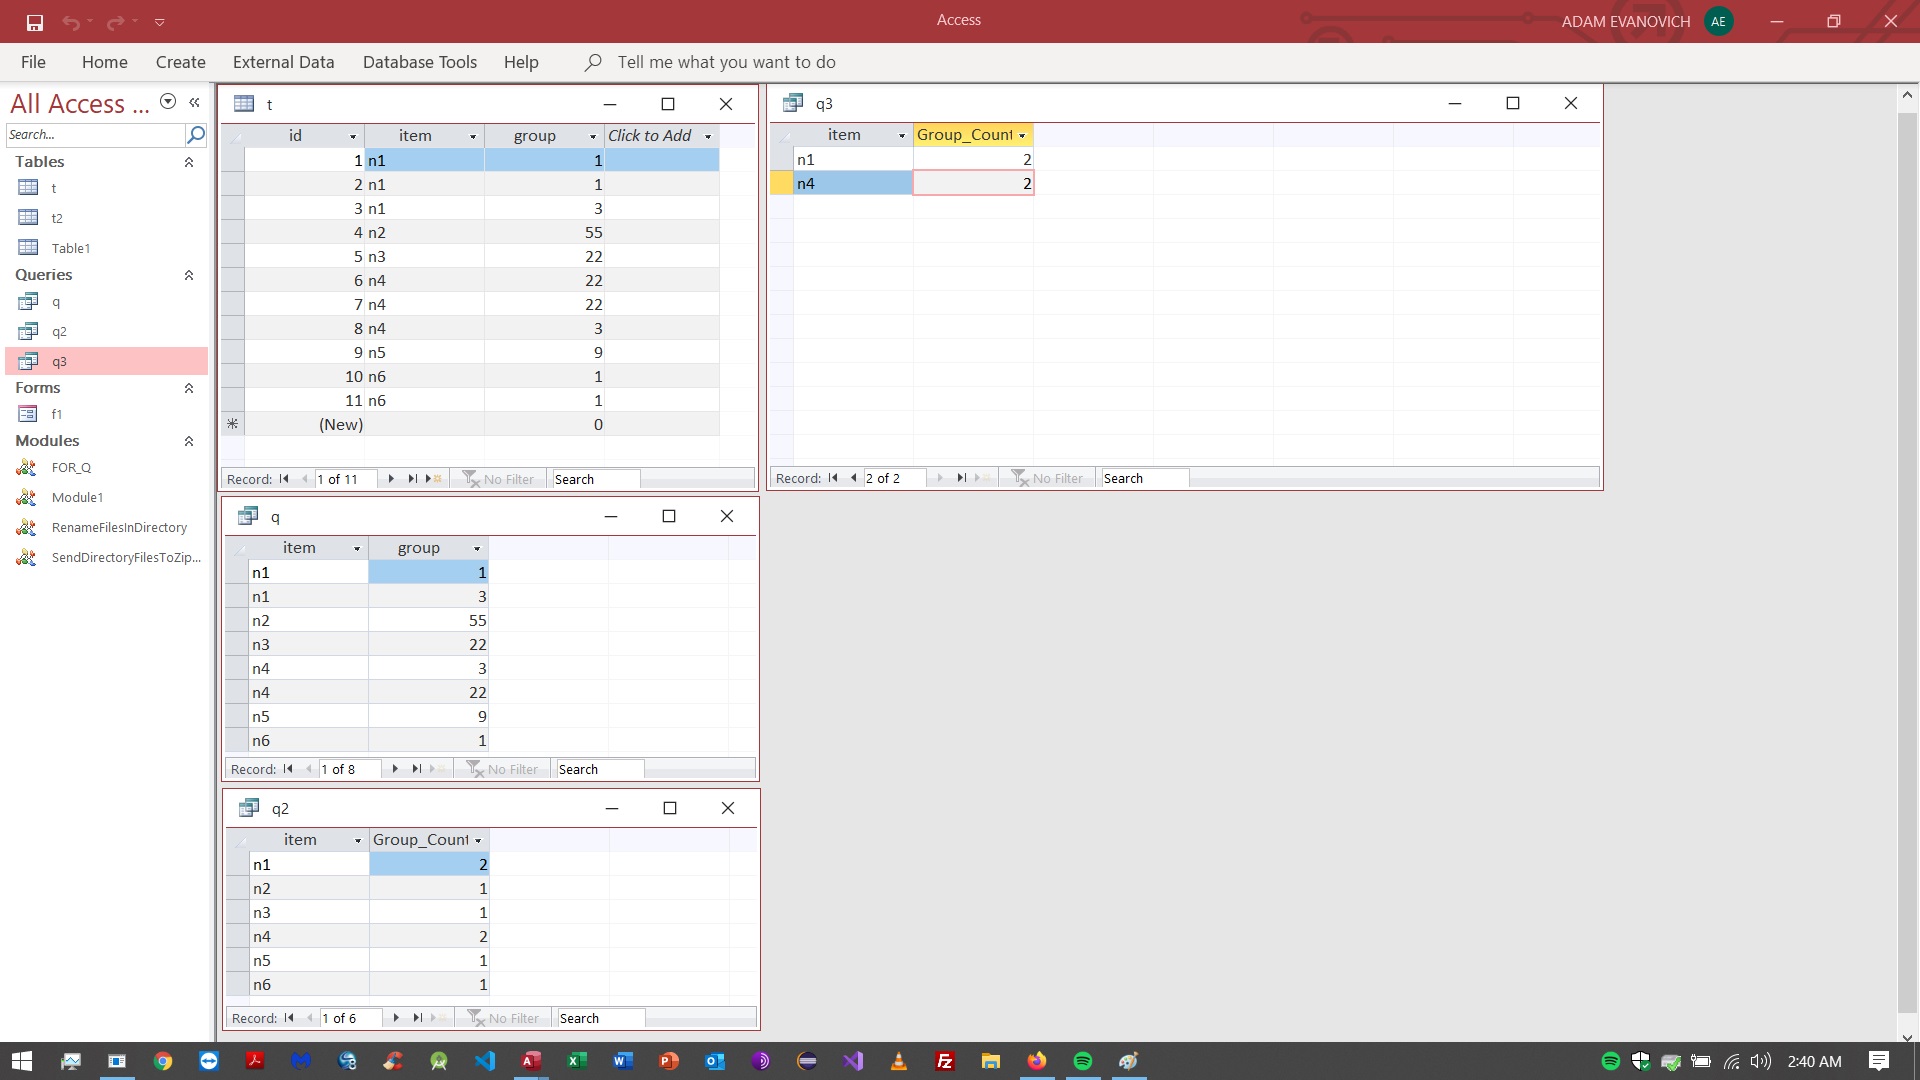Click next record arrow in table t

pos(391,479)
